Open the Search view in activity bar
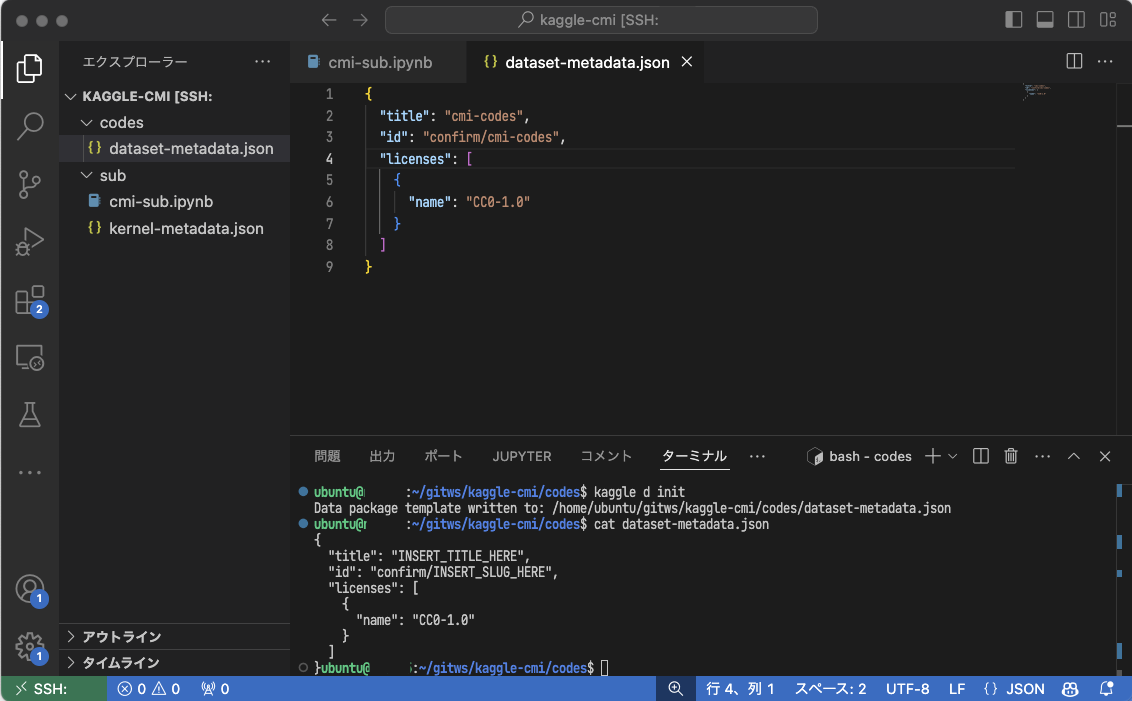This screenshot has width=1132, height=701. (30, 126)
